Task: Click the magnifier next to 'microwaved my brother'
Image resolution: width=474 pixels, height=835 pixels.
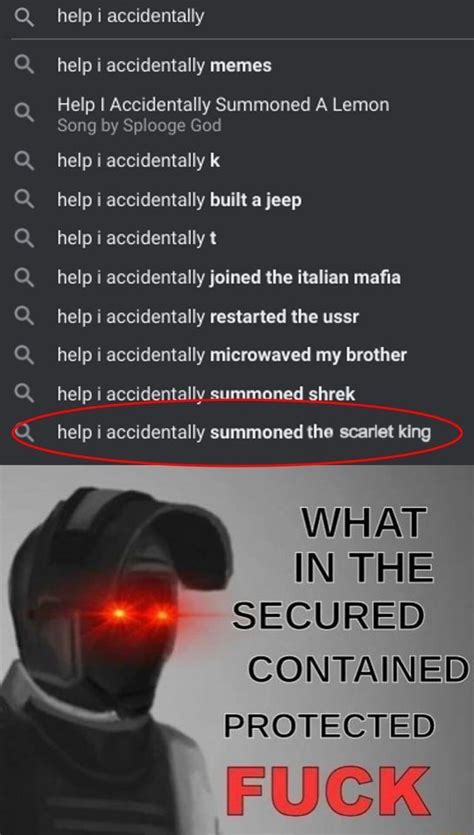Action: [24, 355]
